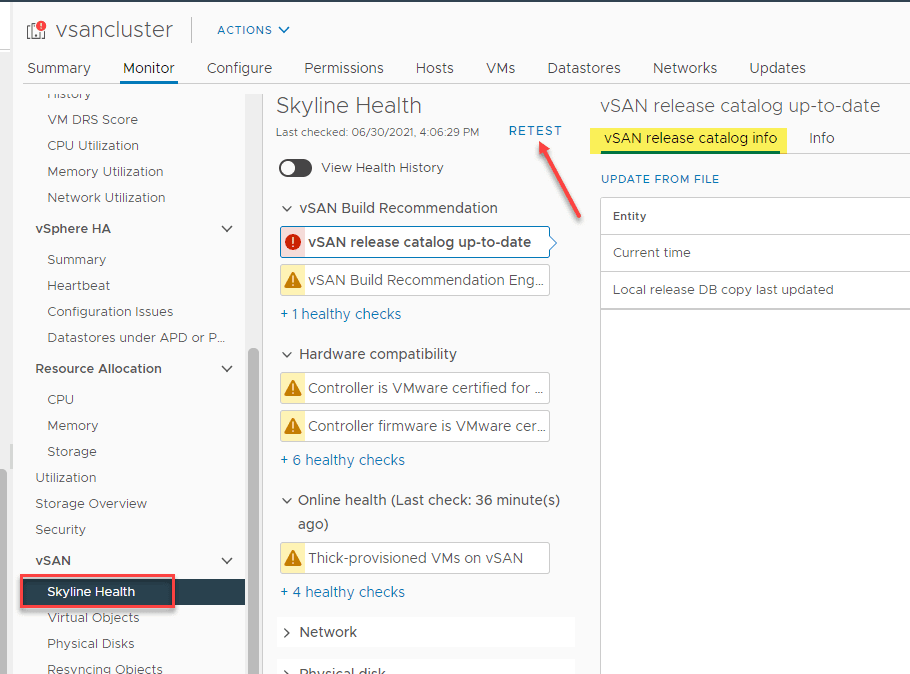Screen dimensions: 910x674
Task: Open Resource Allocation Storage item
Action: pyautogui.click(x=72, y=452)
